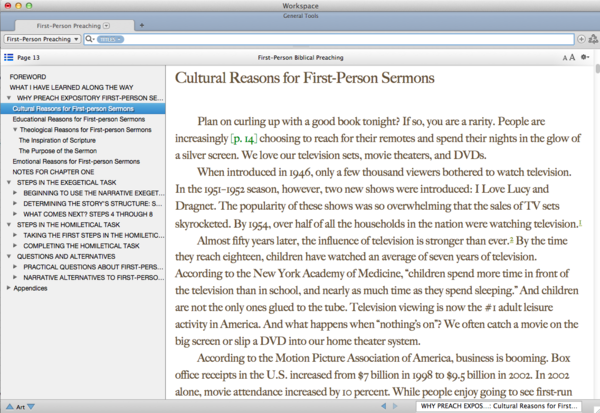Image resolution: width=600 pixels, height=413 pixels.
Task: Open WHAT I HAVE LEARNED ALONG THE WAY
Action: (x=72, y=87)
